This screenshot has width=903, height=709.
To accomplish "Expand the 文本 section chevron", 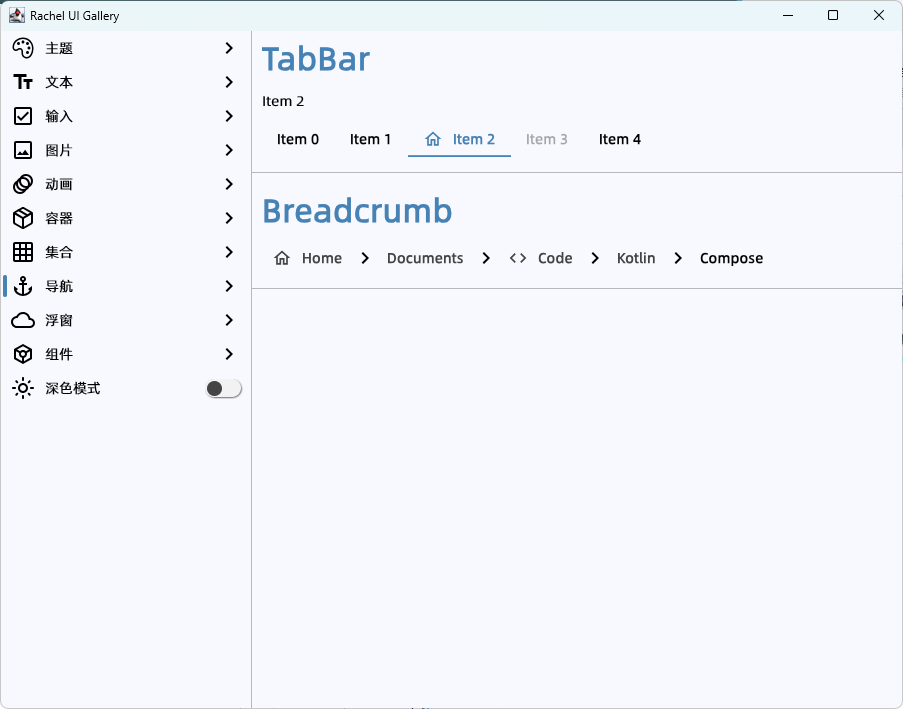I will tap(229, 82).
